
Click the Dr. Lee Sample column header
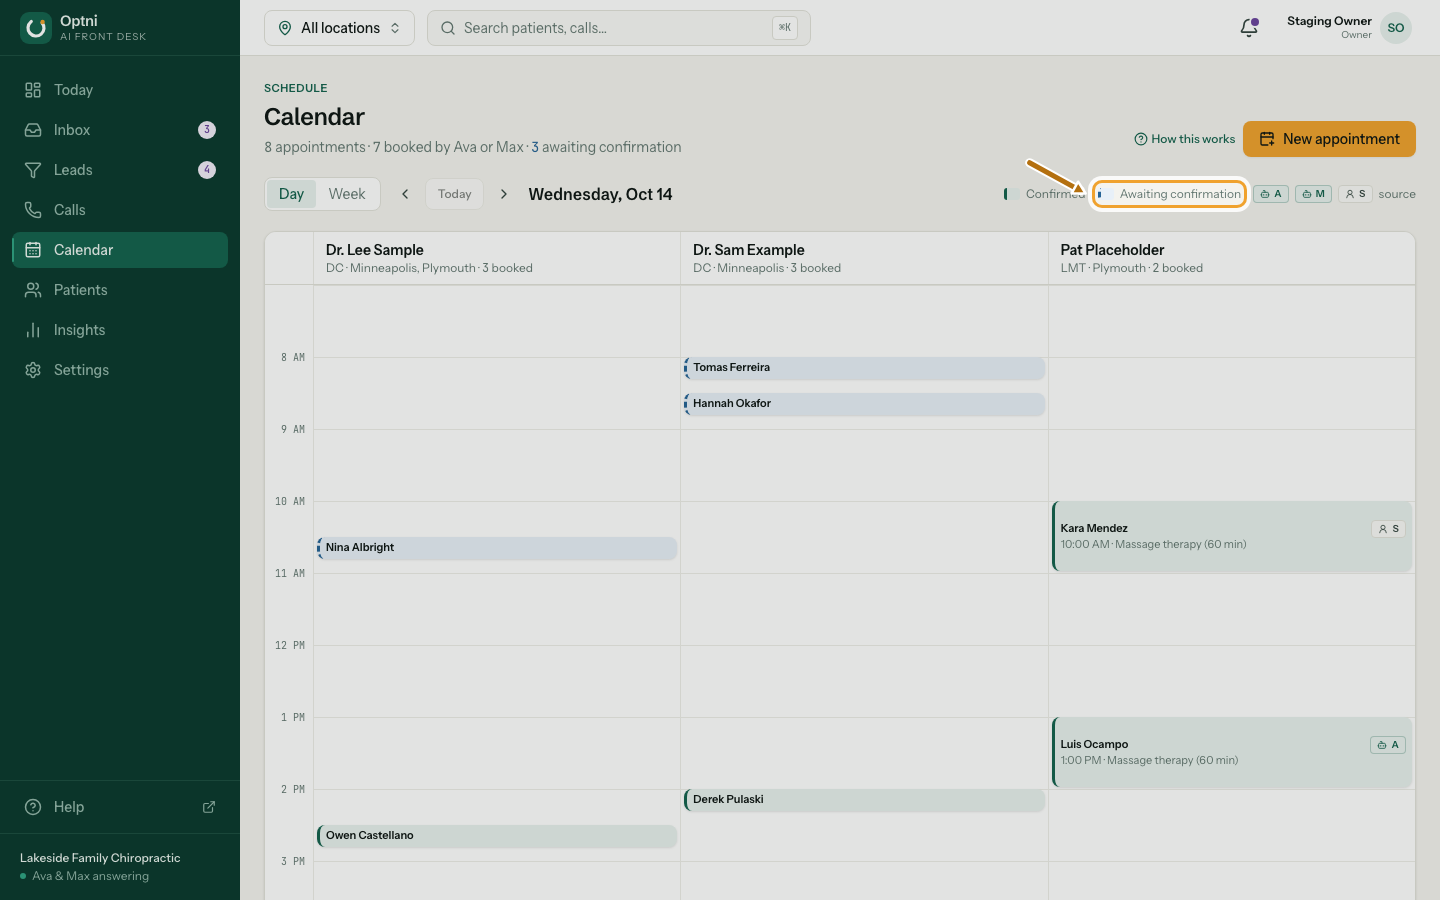(497, 258)
